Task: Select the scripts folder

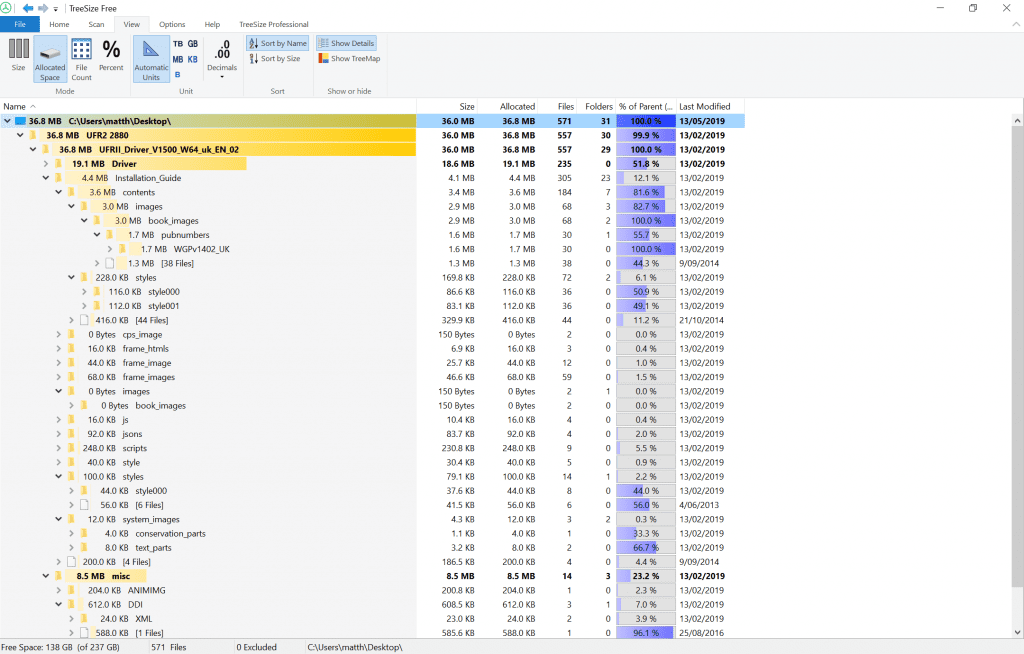Action: (x=135, y=448)
